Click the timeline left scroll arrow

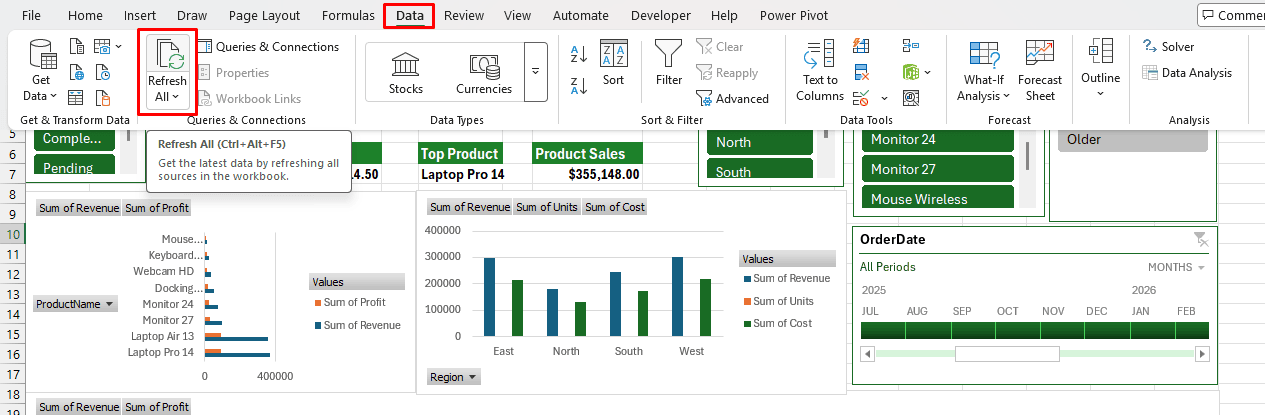click(x=868, y=353)
